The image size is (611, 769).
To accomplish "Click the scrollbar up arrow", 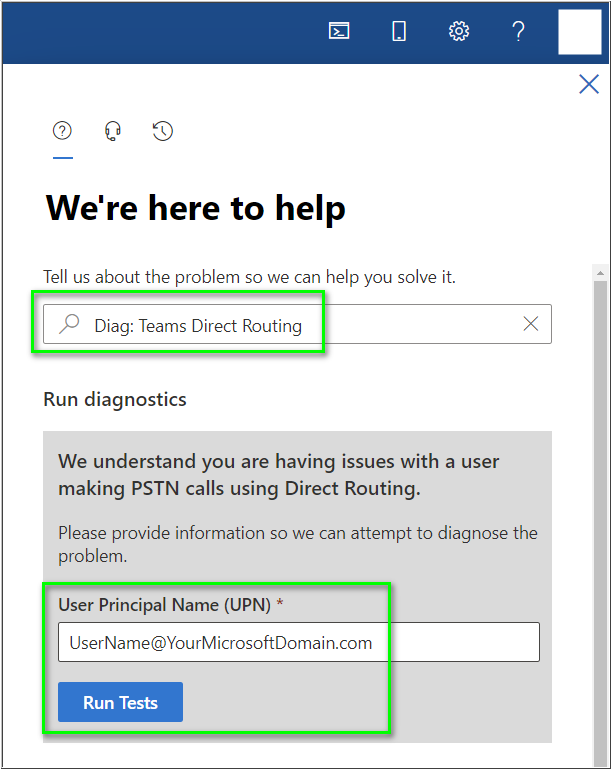I will click(600, 273).
